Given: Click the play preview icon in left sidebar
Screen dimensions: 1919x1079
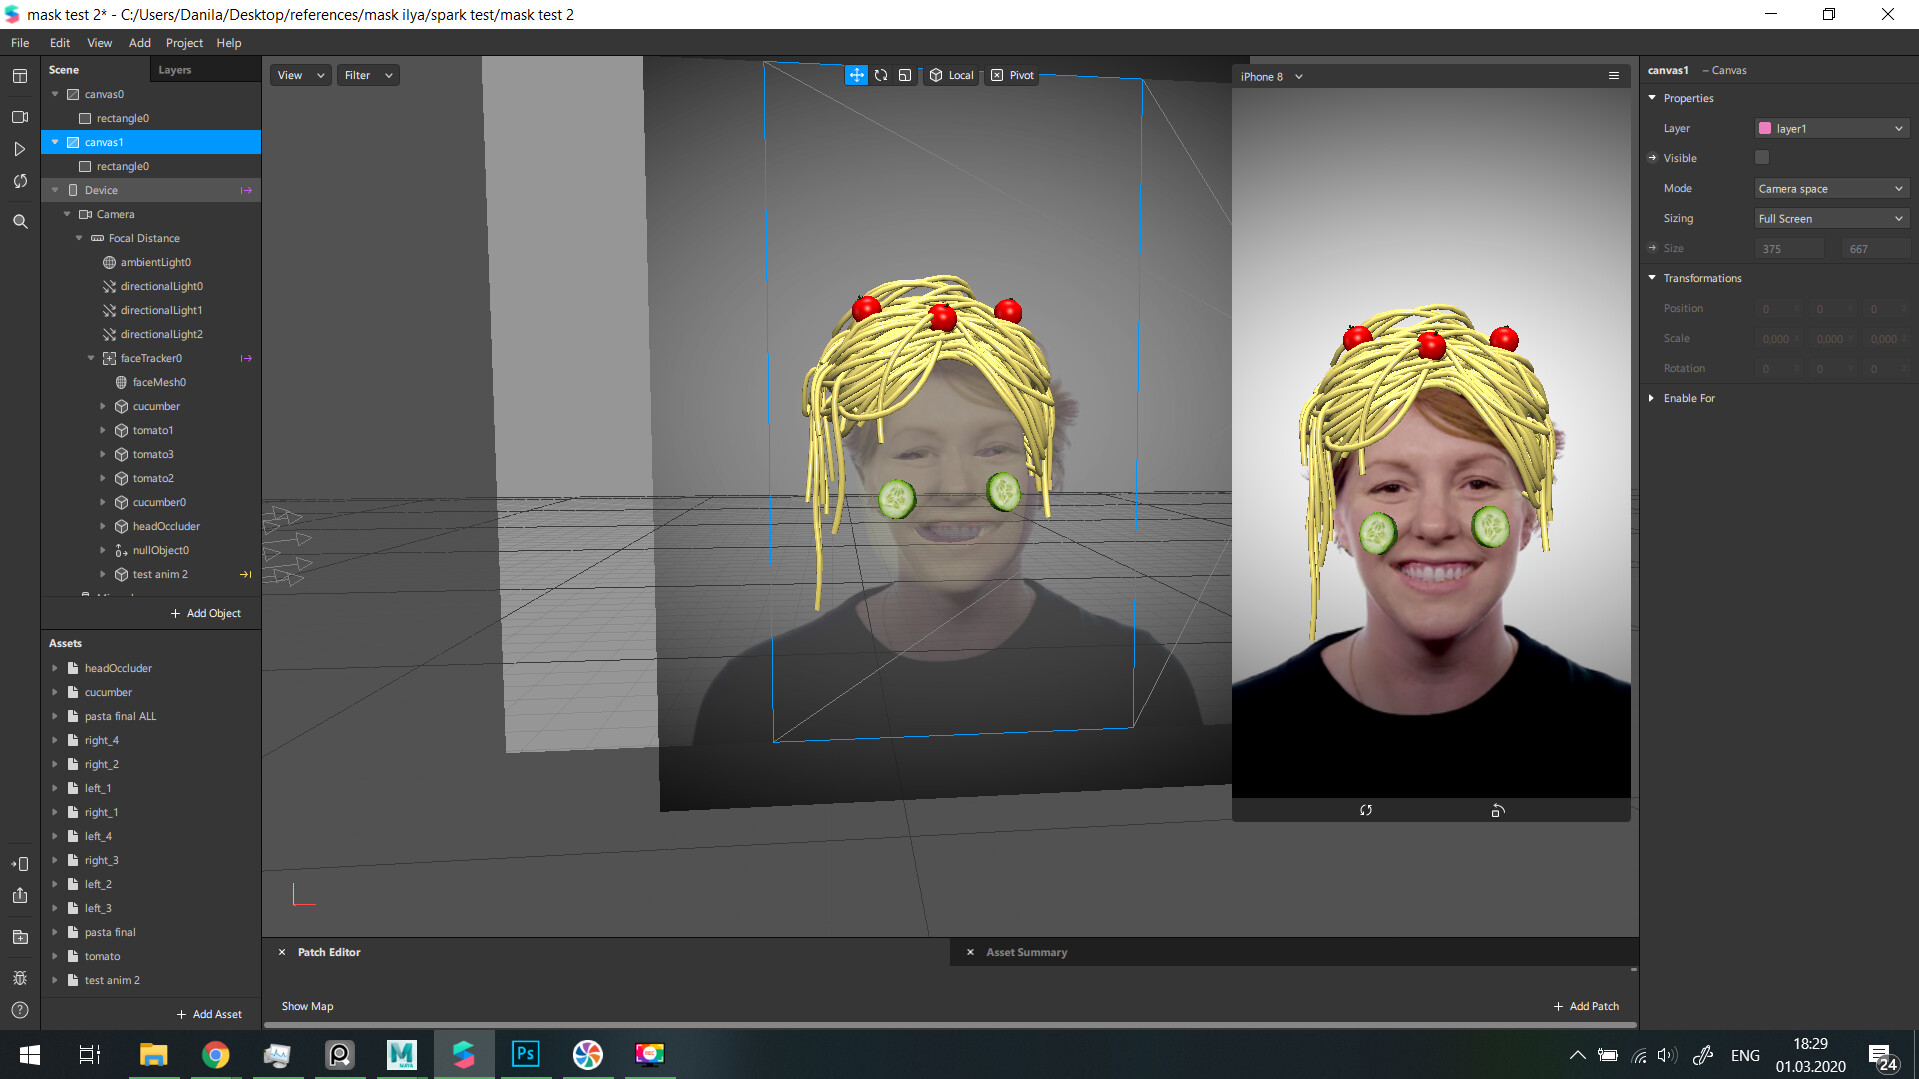Looking at the screenshot, I should [x=20, y=149].
